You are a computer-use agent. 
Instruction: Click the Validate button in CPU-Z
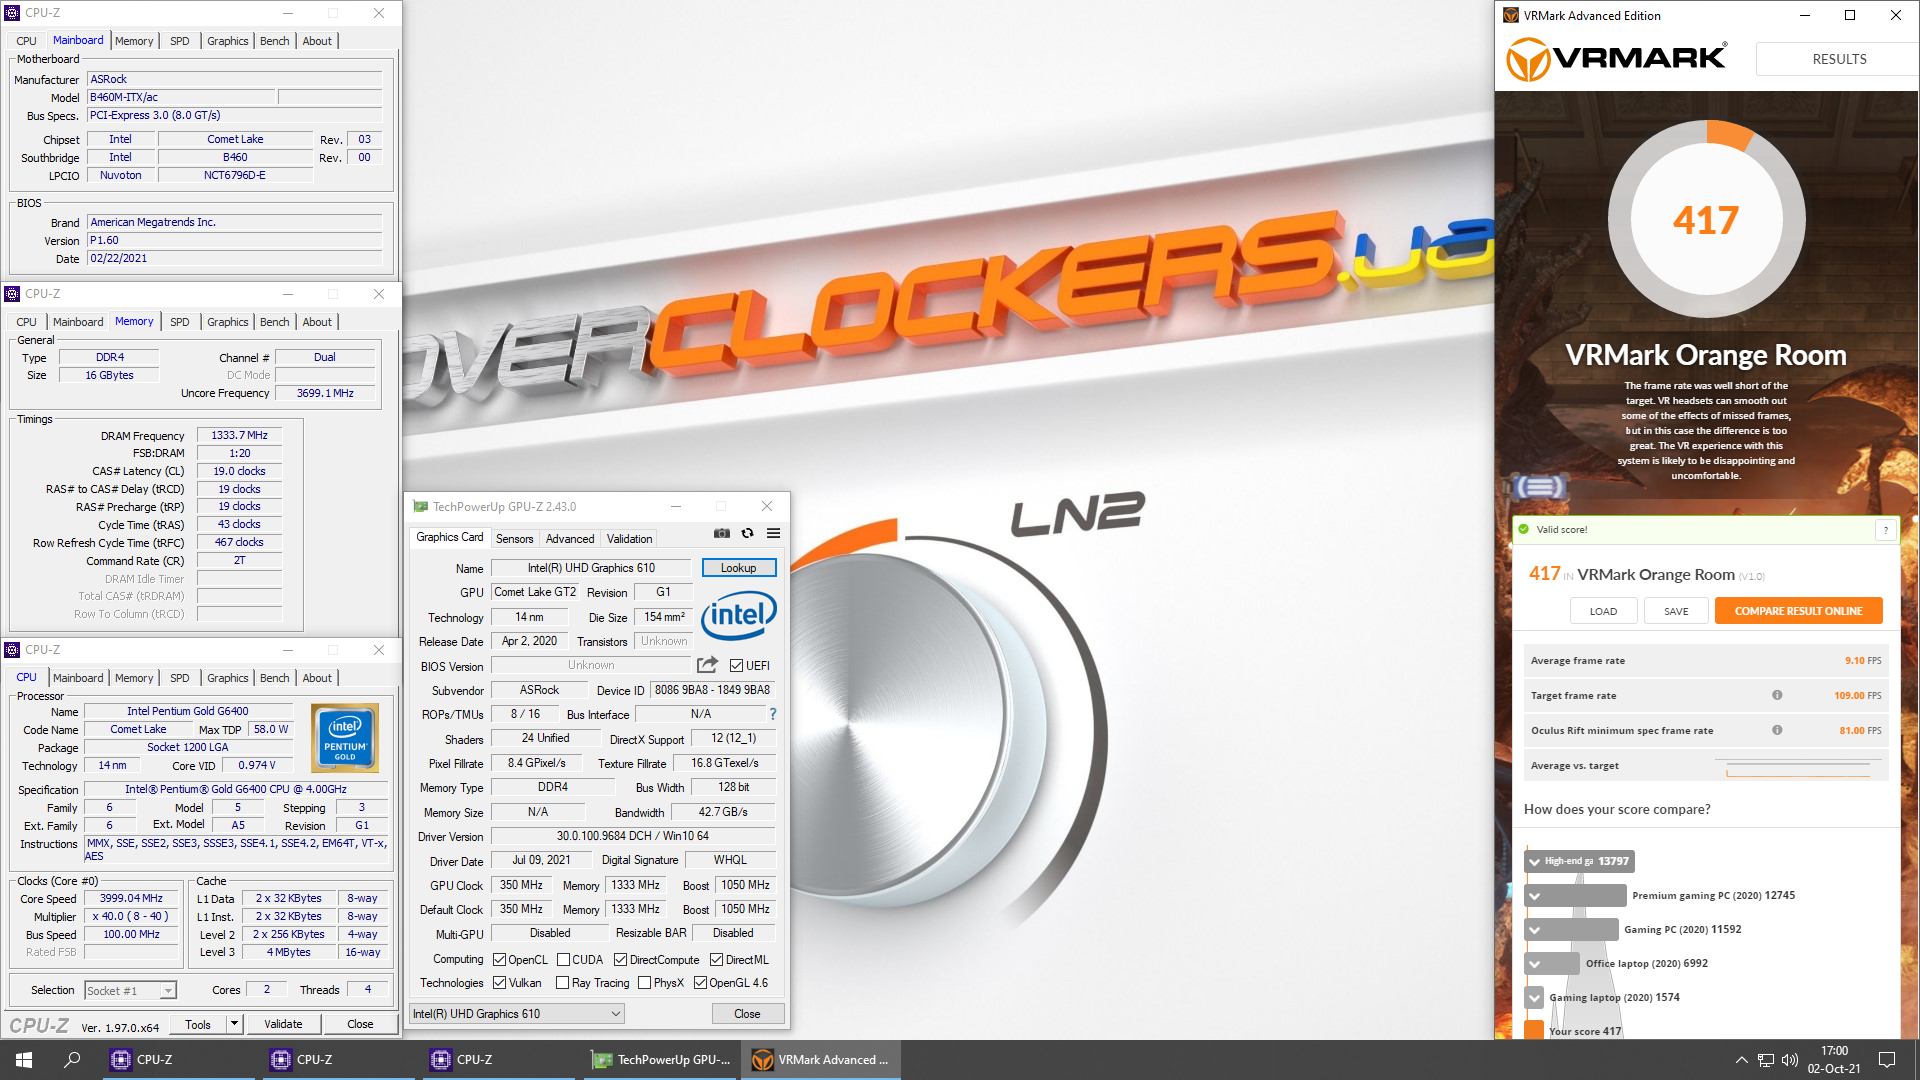coord(283,1023)
